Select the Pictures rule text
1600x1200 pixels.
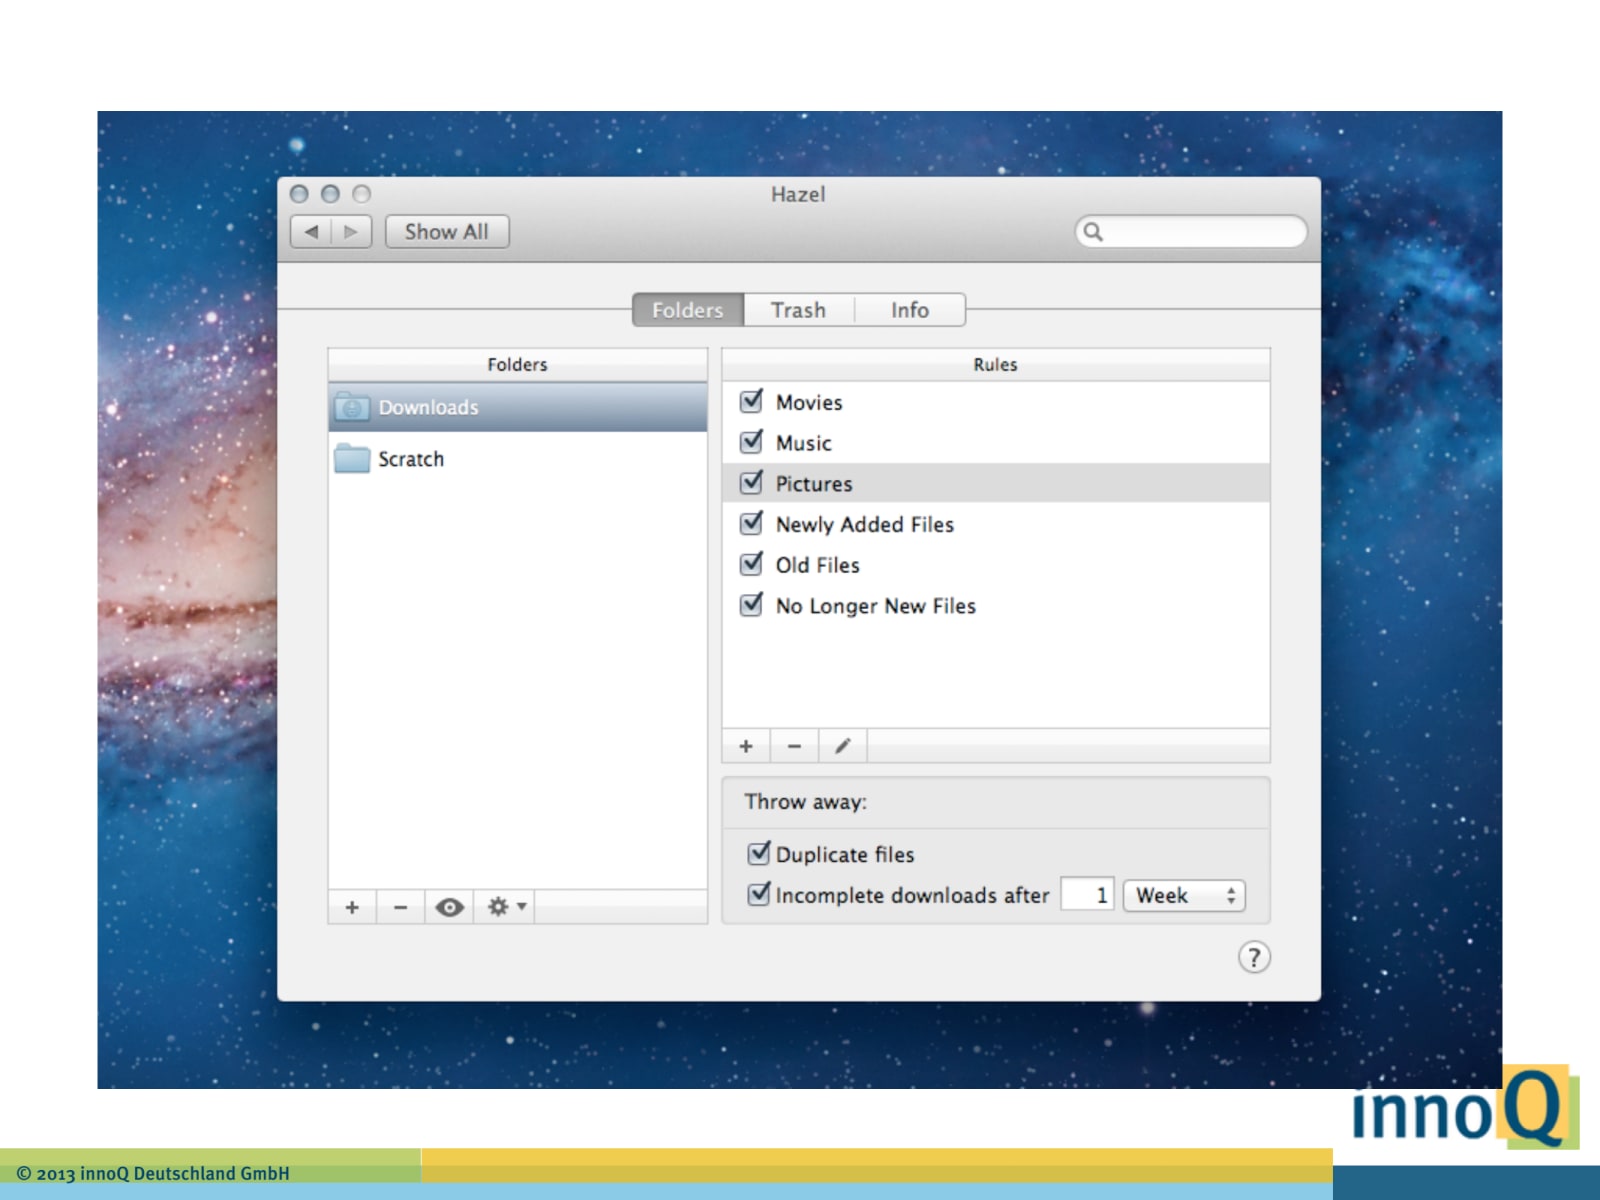point(814,484)
